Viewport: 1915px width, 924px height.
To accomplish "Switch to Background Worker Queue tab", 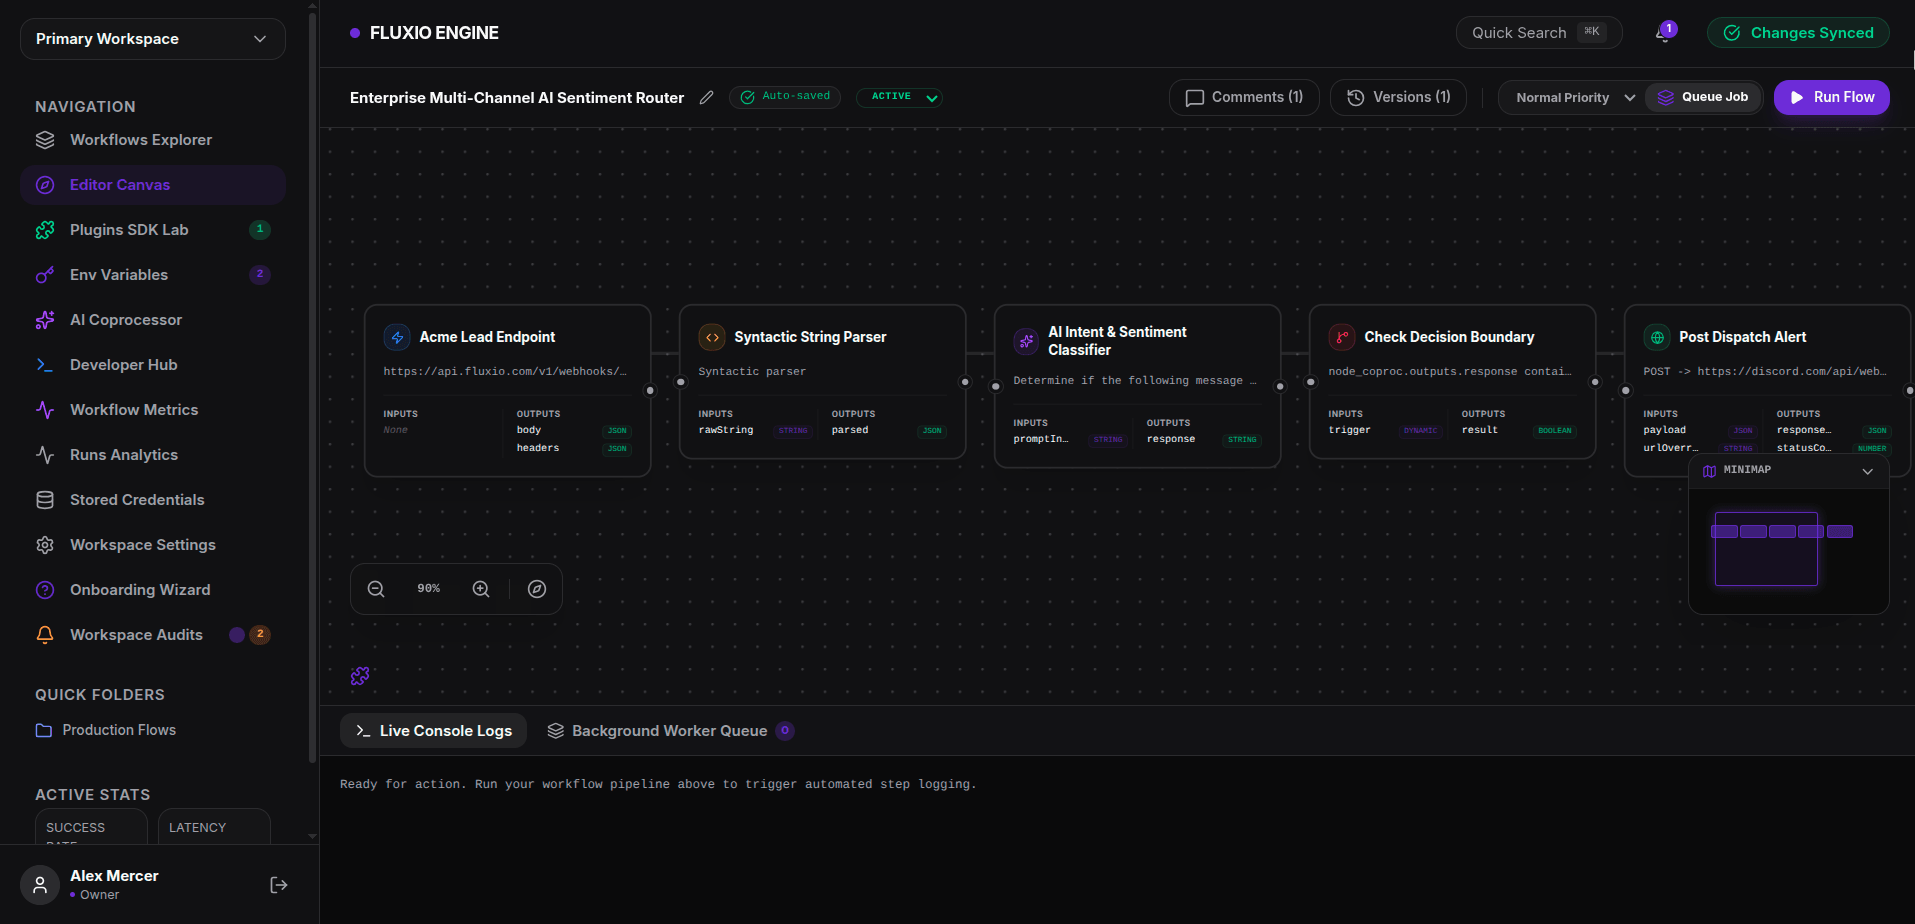I will (x=670, y=731).
